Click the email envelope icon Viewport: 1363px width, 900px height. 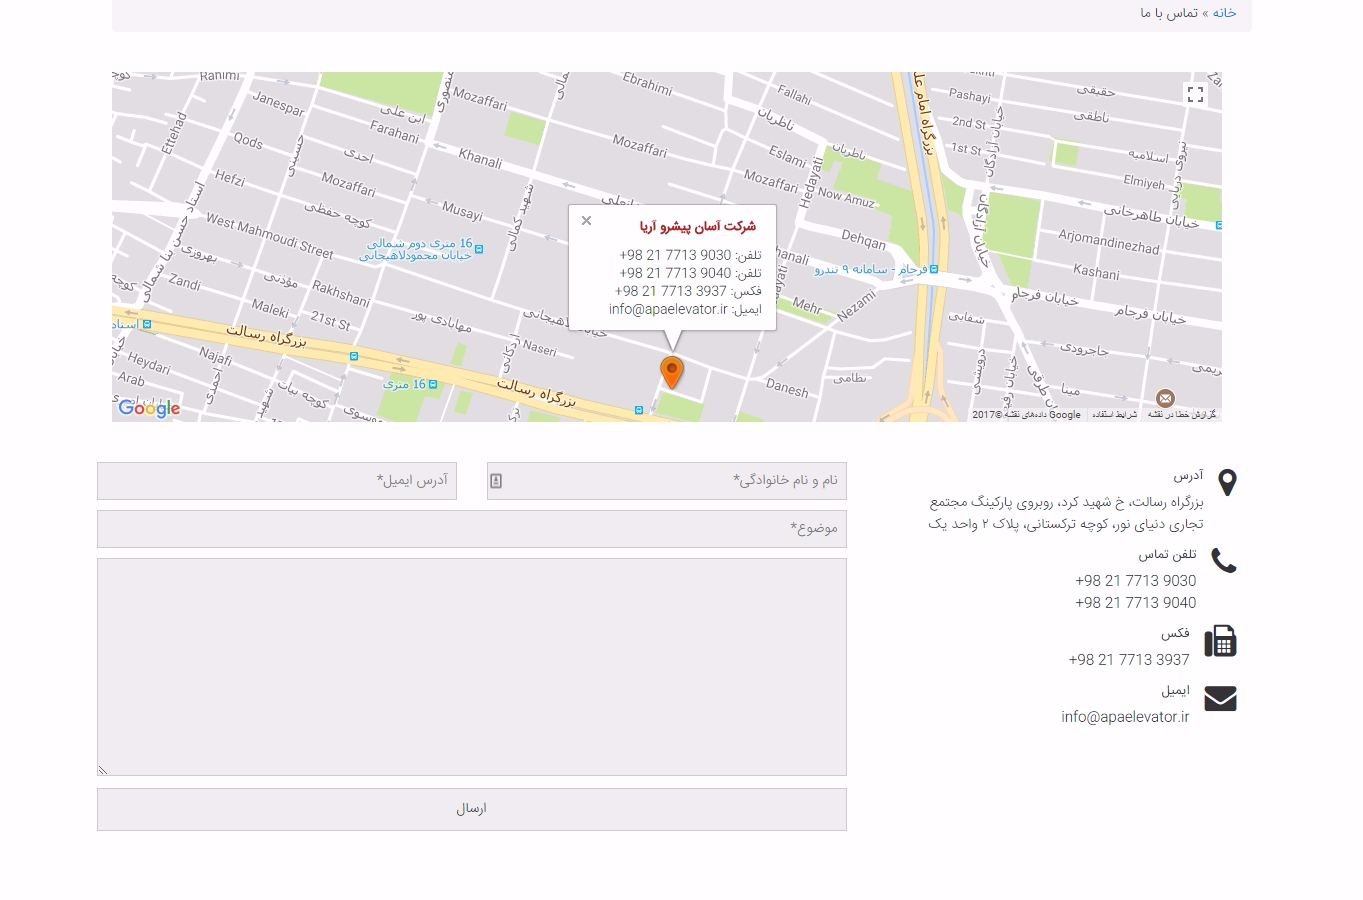pos(1220,699)
